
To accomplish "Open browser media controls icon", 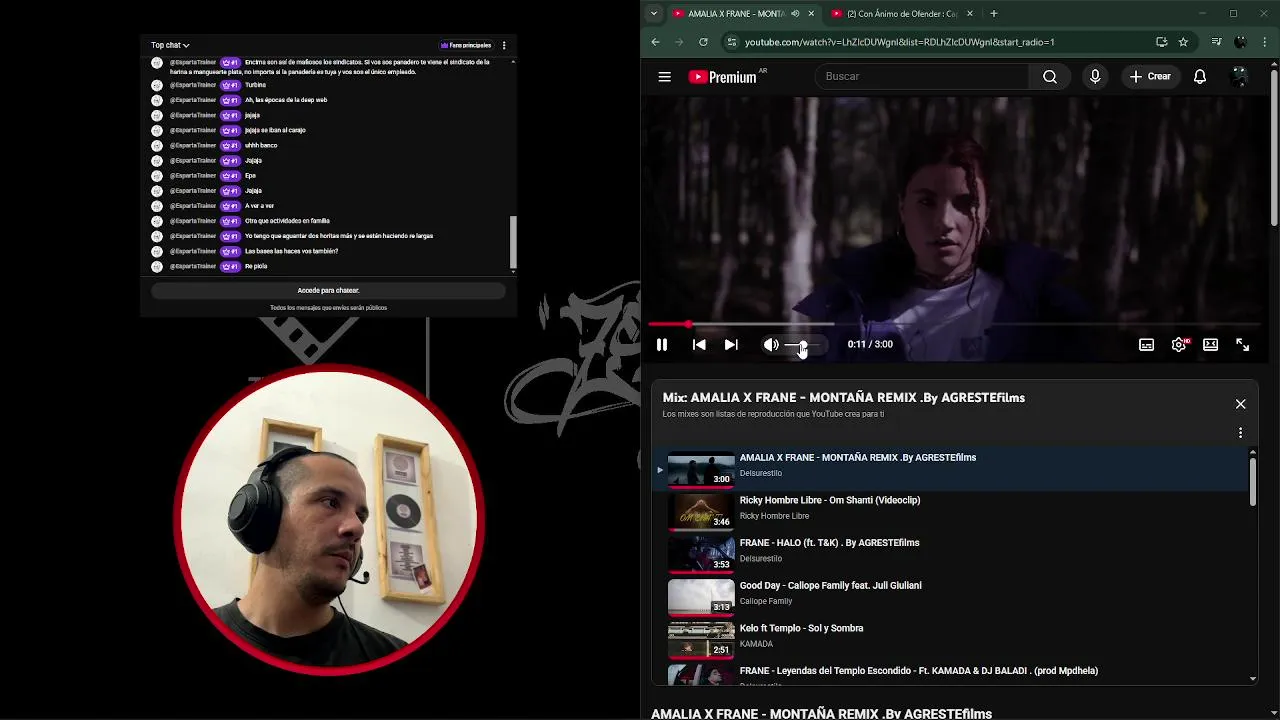I will [x=1216, y=42].
